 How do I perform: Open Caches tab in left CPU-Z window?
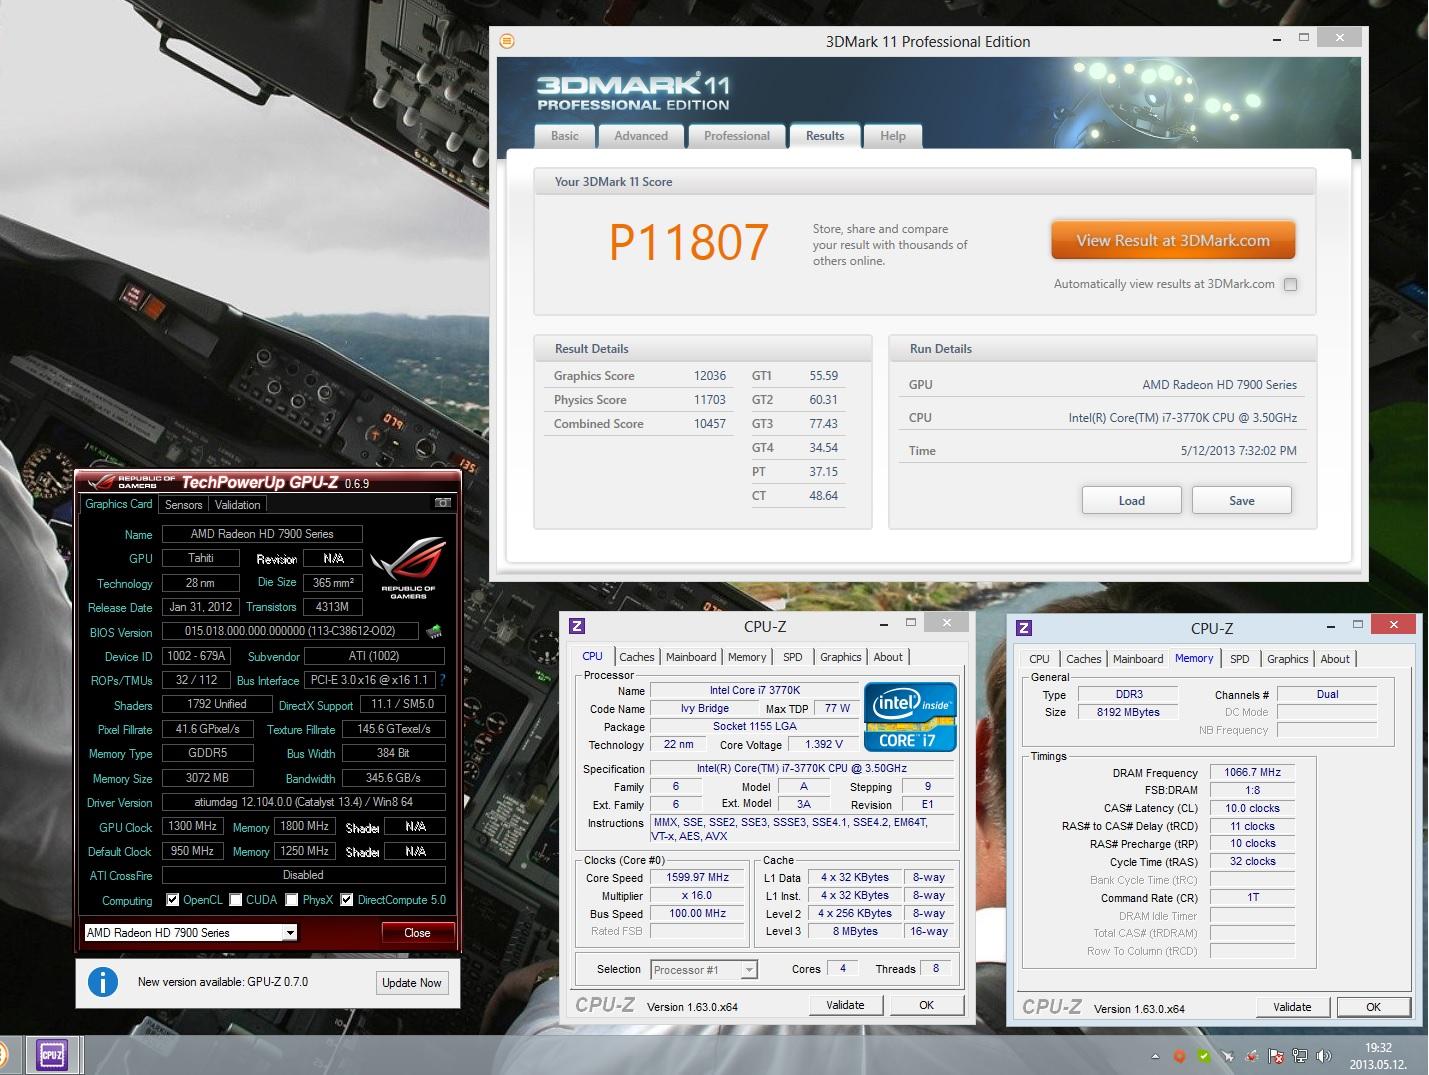(x=637, y=657)
